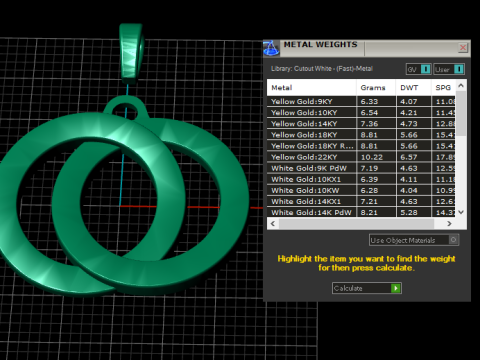Click the horizontal scrollbar thumb
Viewport: 480px width, 360px height.
[x=356, y=223]
